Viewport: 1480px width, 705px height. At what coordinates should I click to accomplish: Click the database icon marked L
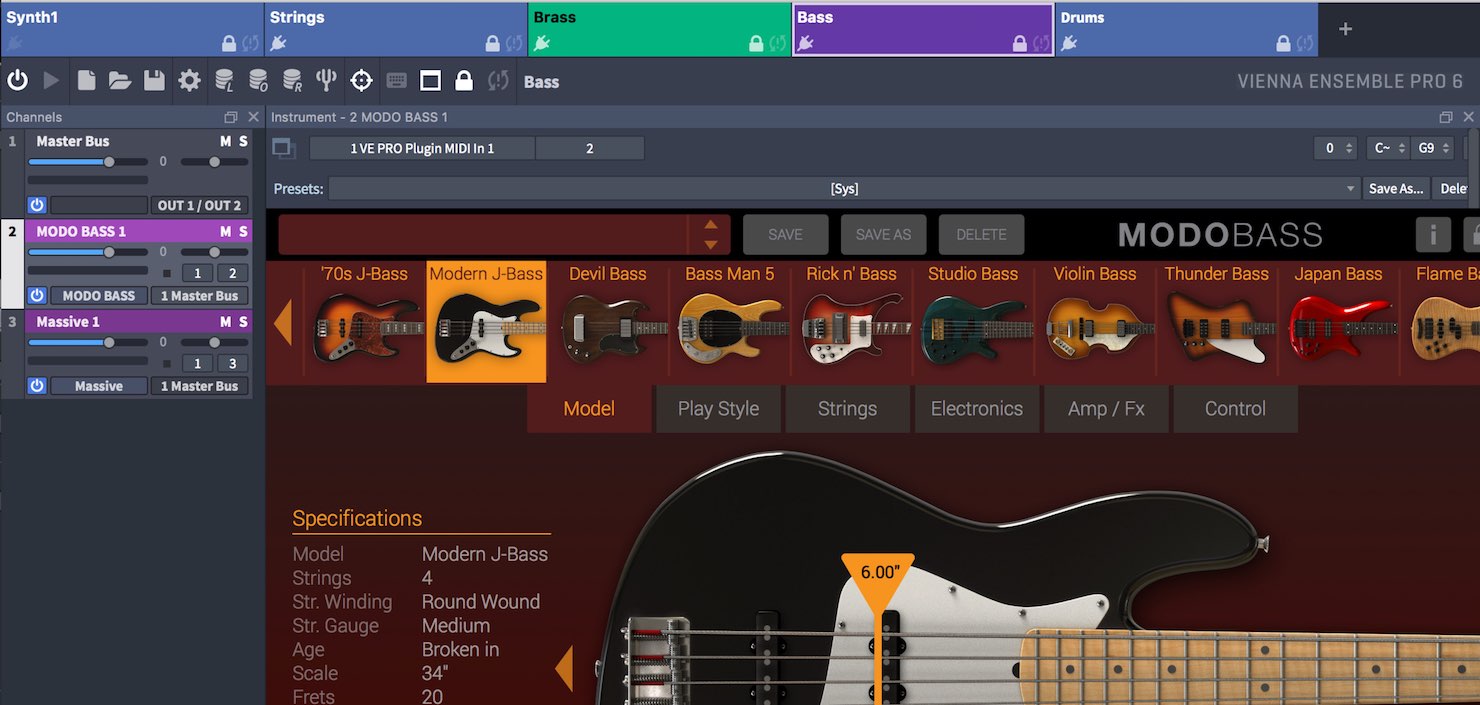[224, 81]
